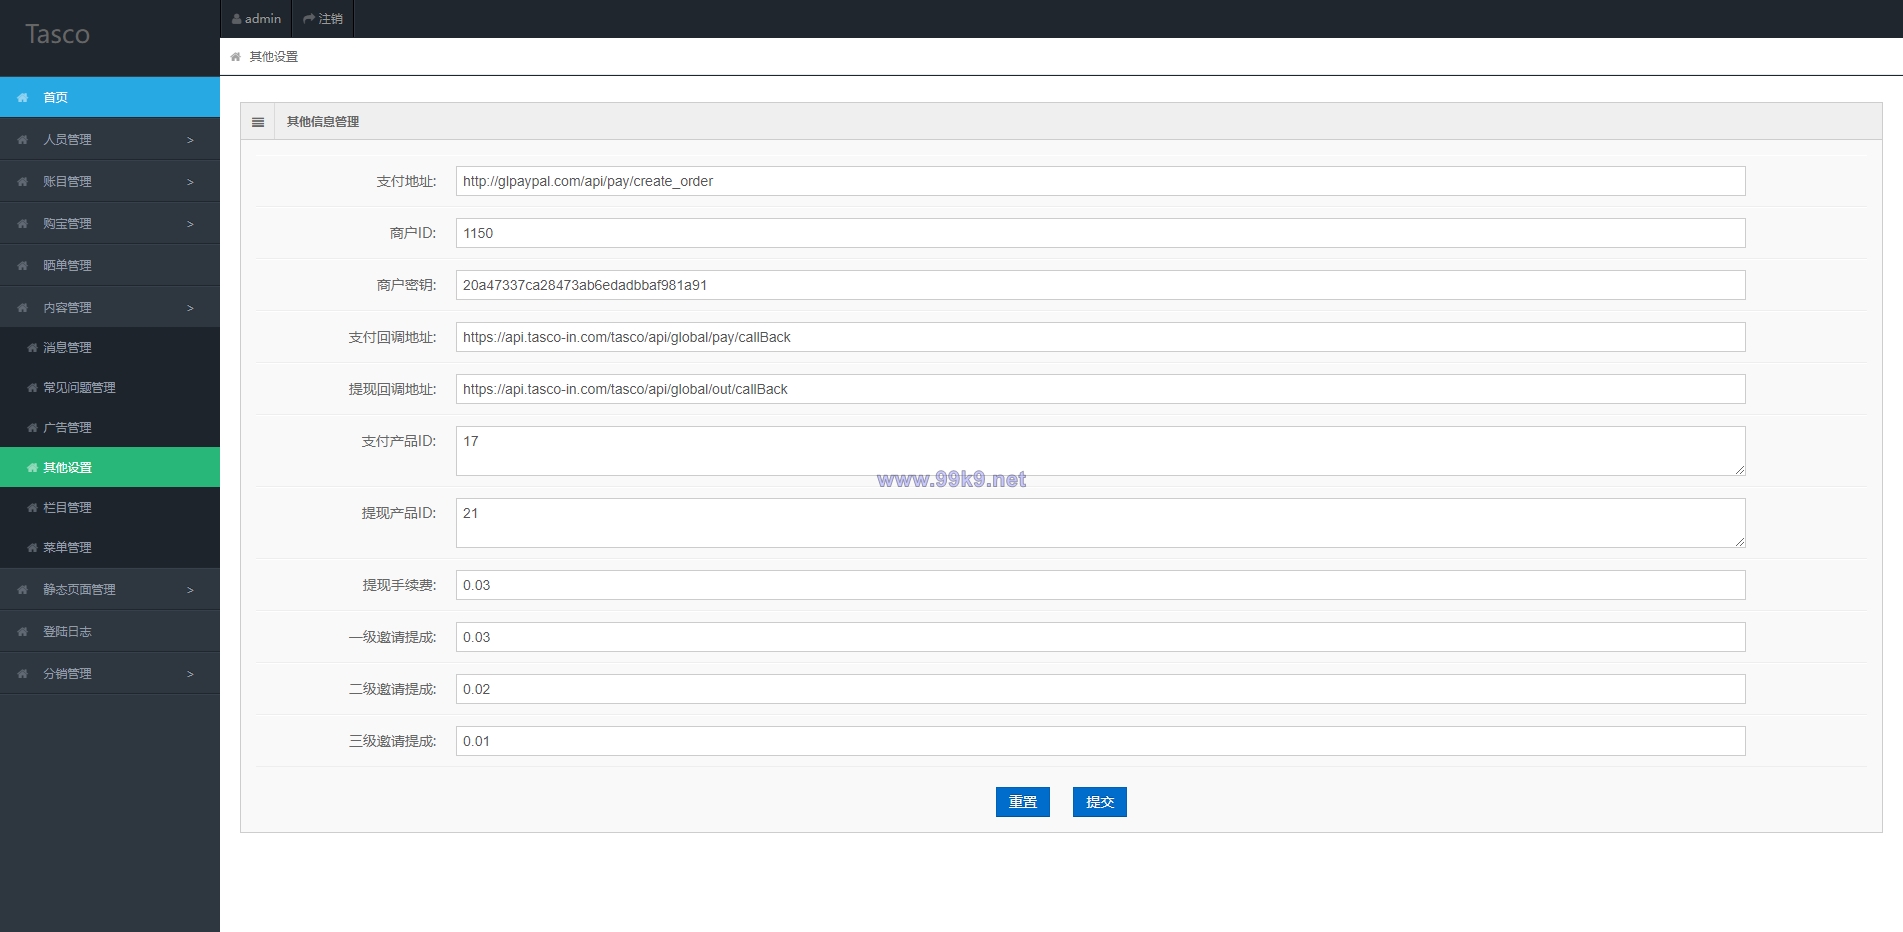
Task: Click the icon beside 栏目管理
Action: 32,508
